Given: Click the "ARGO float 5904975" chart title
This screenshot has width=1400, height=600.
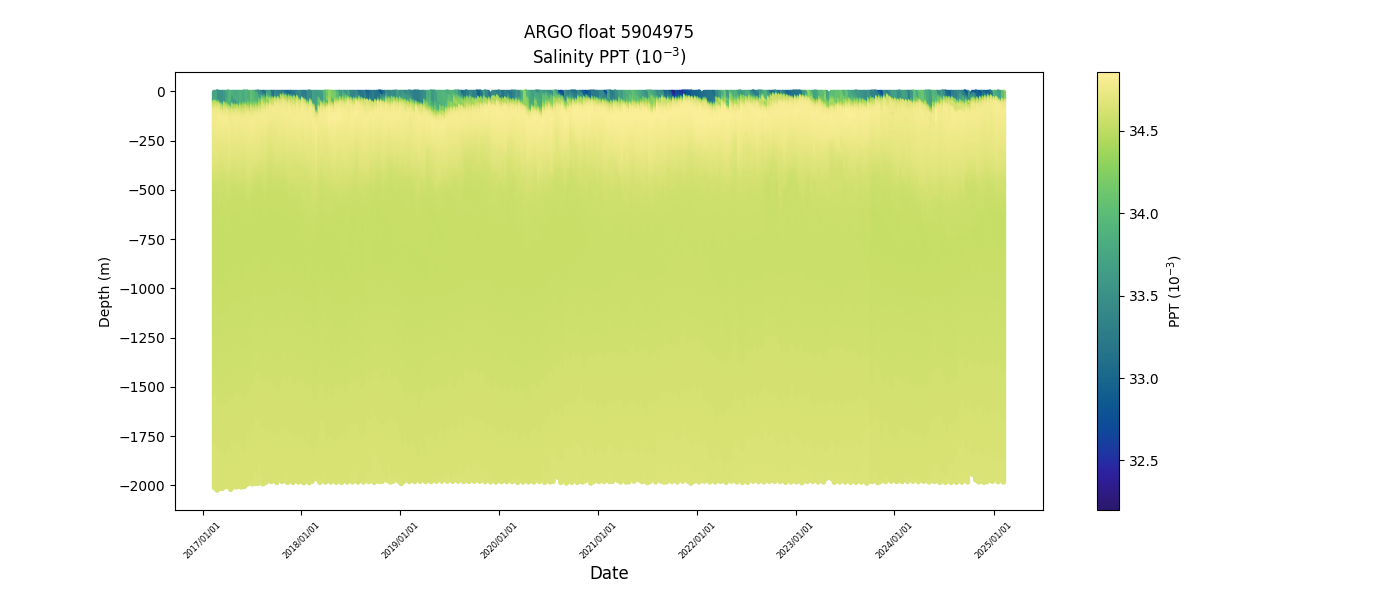Looking at the screenshot, I should tap(608, 32).
